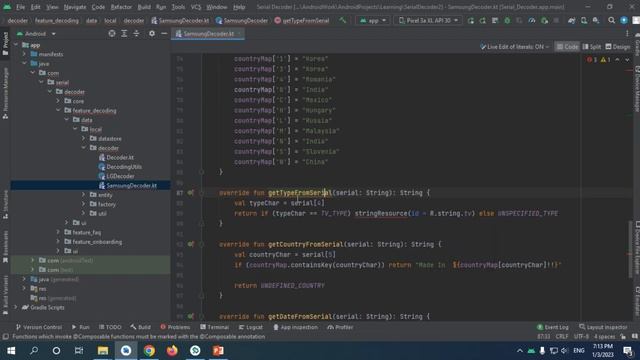Open Project tool window sidebar button
This screenshot has width=640, height=360.
(x=5, y=44)
